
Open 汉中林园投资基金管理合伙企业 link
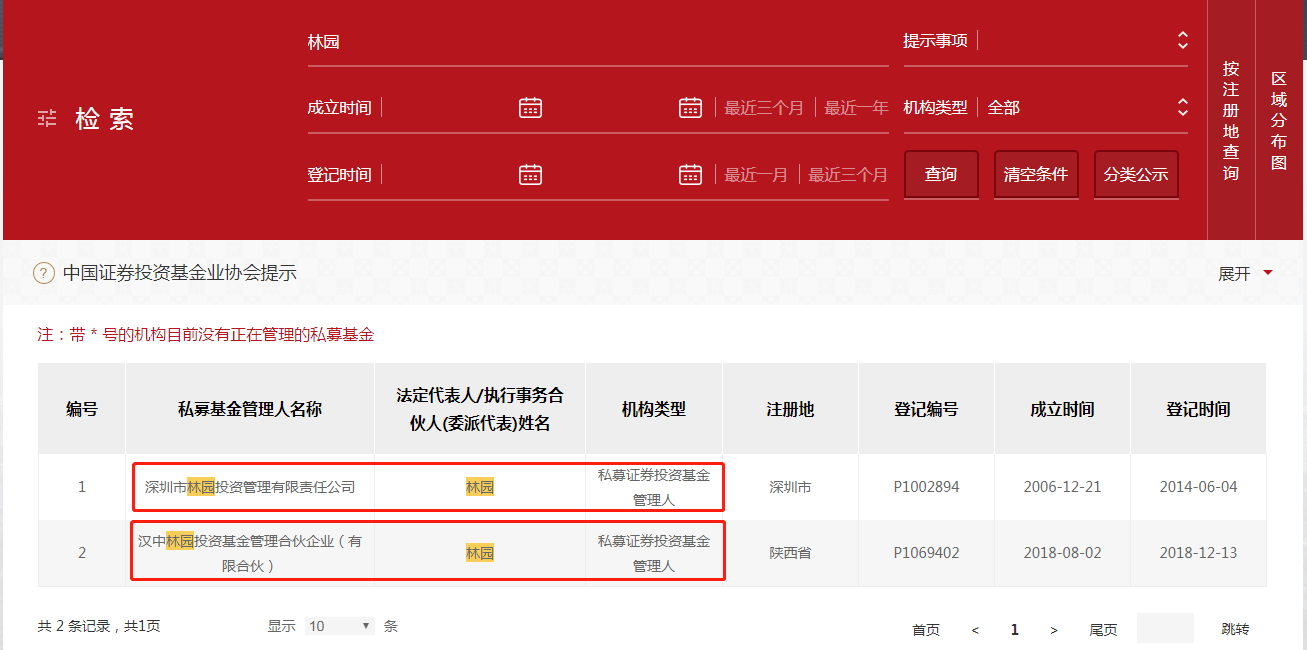[250, 553]
